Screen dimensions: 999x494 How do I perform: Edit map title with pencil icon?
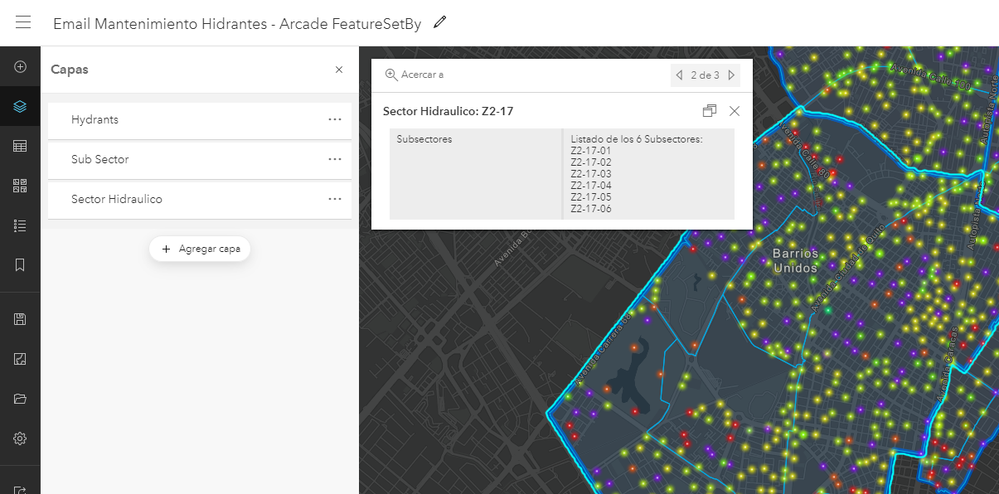[440, 22]
